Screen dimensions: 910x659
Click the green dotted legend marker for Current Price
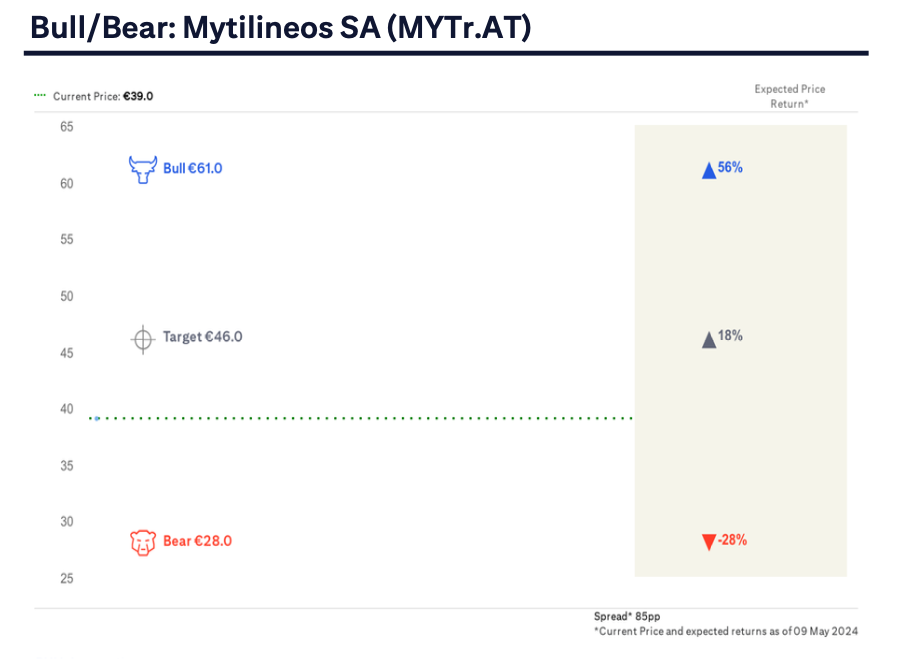click(x=40, y=96)
